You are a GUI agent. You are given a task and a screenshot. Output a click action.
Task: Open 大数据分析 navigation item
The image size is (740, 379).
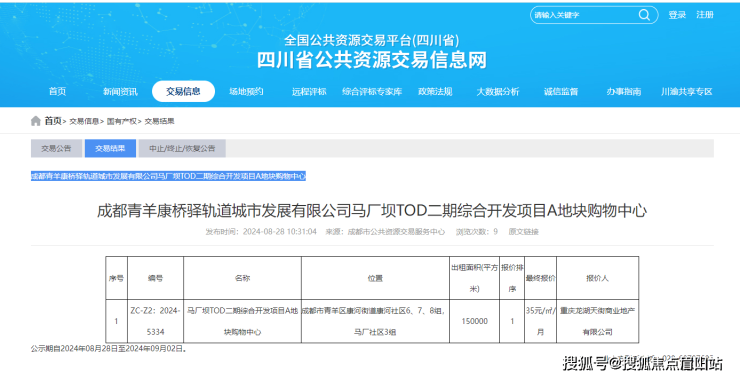[x=497, y=92]
